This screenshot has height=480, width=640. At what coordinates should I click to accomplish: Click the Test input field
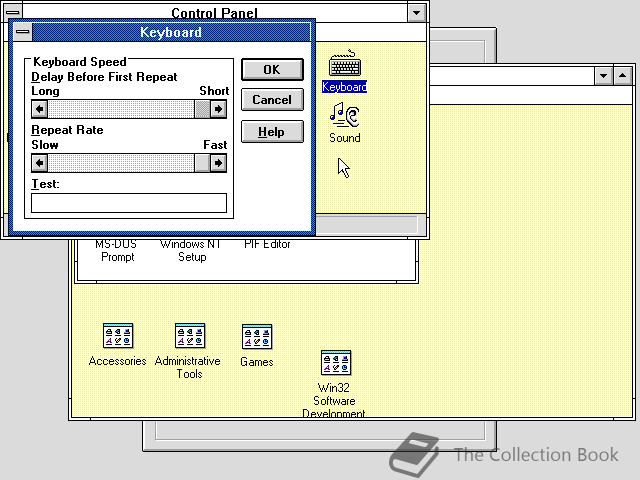(129, 203)
